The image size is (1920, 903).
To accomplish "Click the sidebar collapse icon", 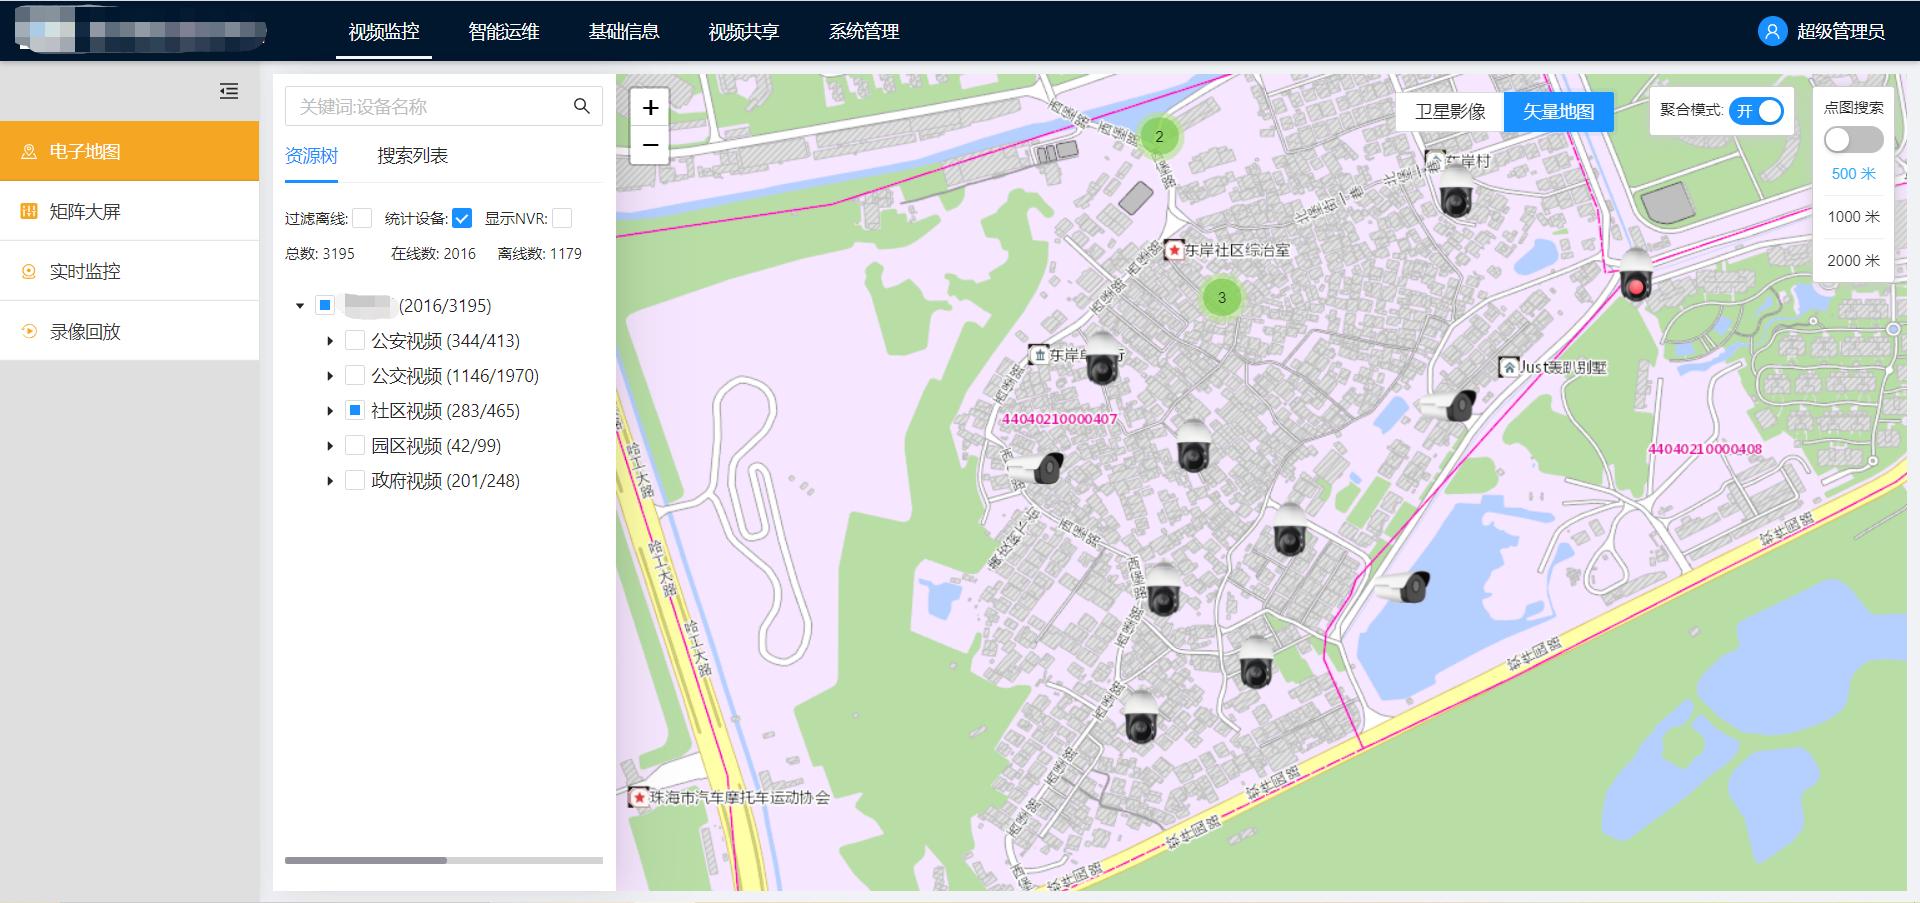I will point(229,91).
